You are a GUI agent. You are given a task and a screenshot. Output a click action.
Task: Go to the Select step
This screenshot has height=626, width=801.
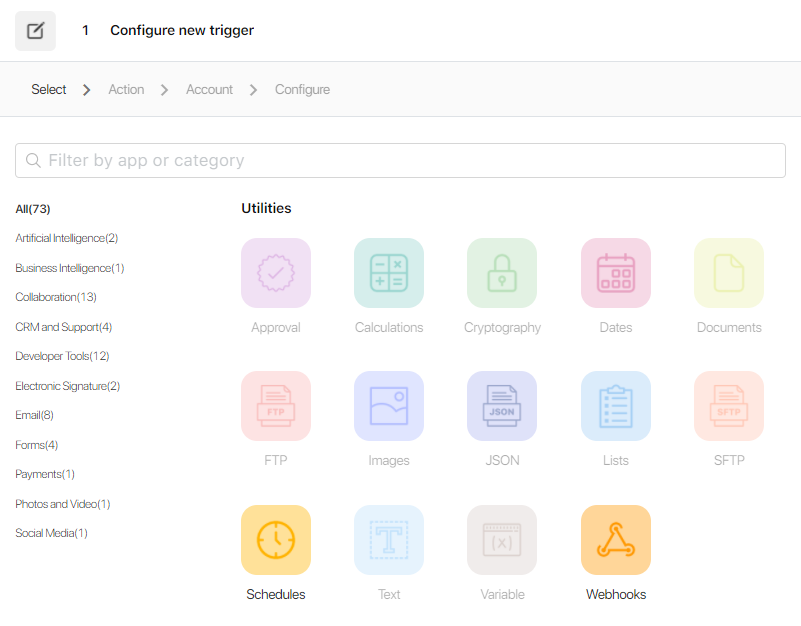pos(49,89)
